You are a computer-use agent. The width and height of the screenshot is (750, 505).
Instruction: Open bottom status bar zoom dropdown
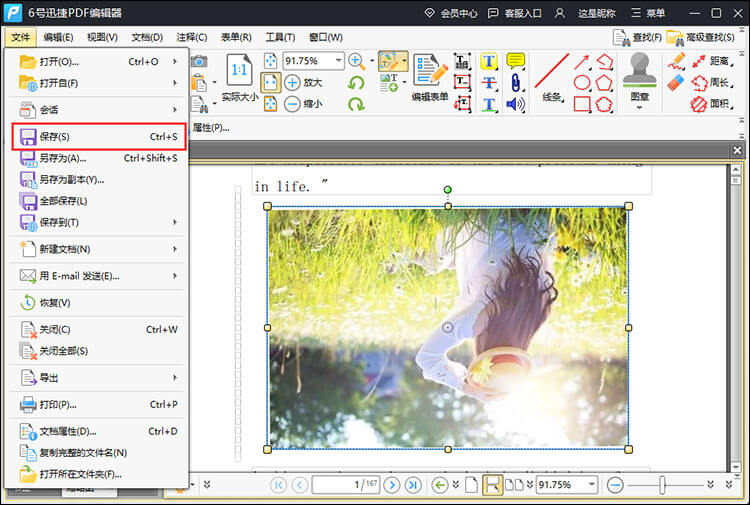(x=592, y=485)
